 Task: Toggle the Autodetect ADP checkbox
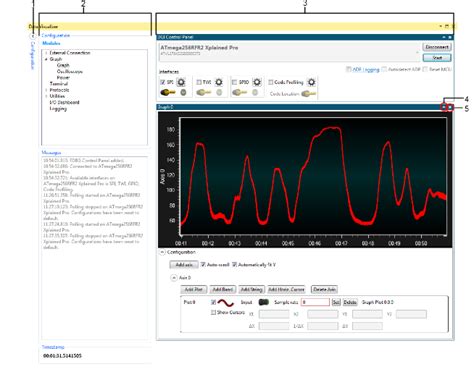384,69
